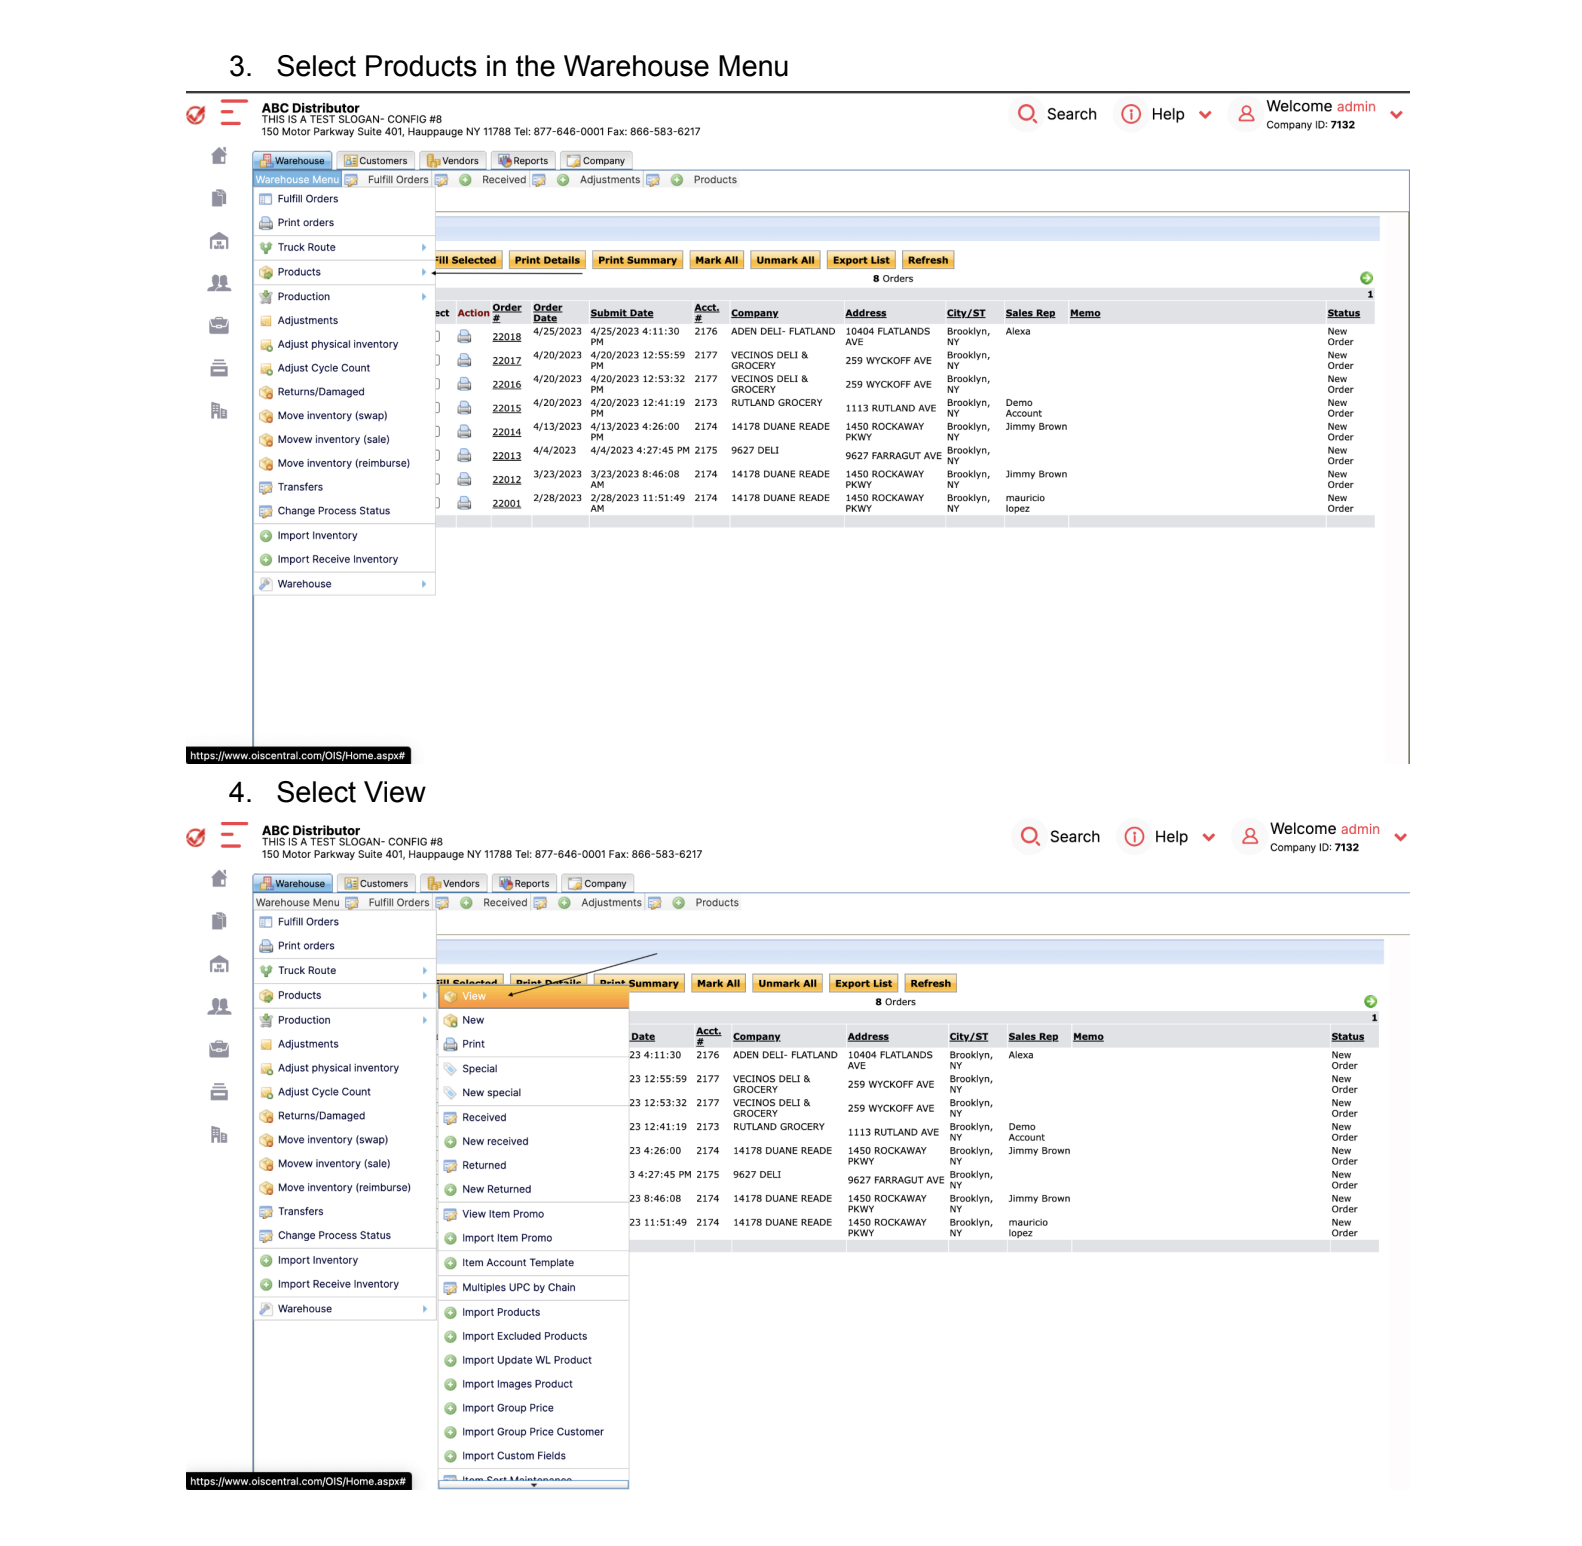
Task: Expand Production submenu arrow in step 3 menu
Action: click(424, 297)
